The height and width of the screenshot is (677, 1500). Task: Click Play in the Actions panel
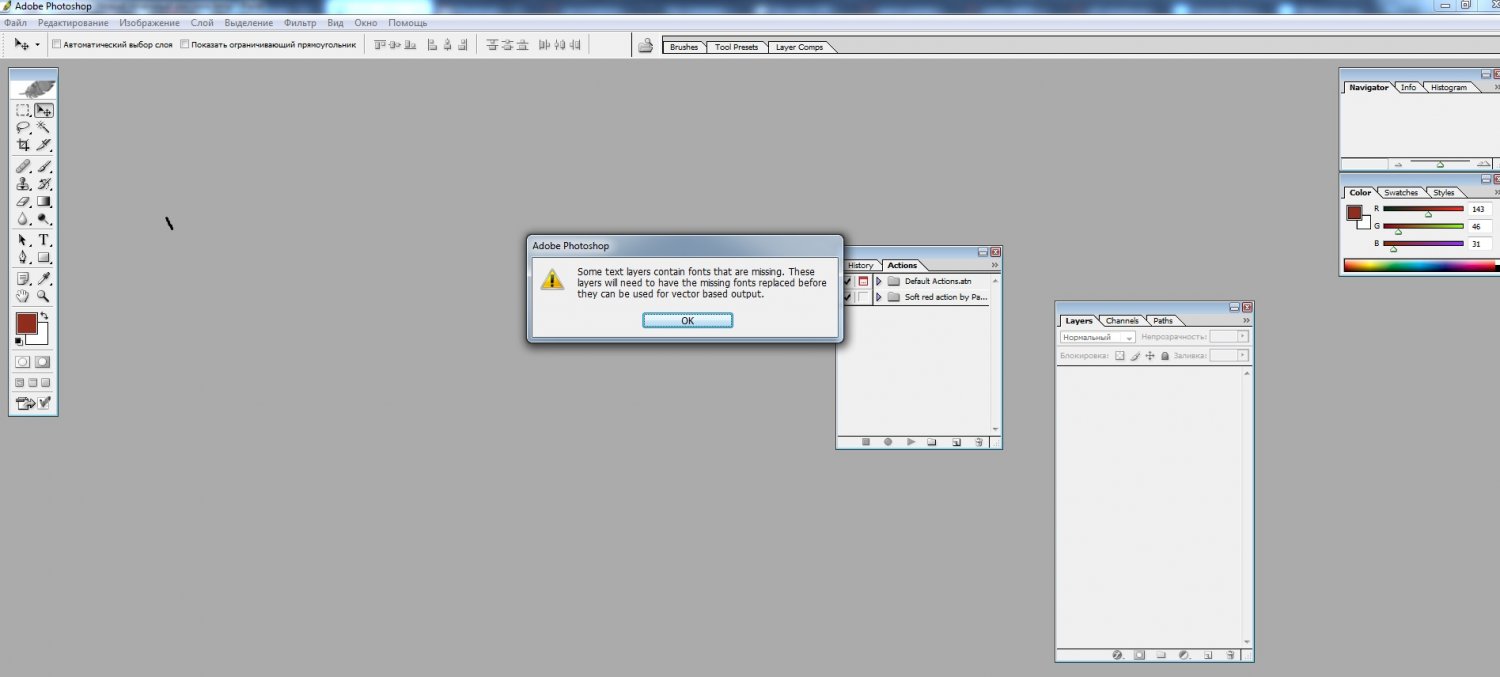pyautogui.click(x=911, y=441)
